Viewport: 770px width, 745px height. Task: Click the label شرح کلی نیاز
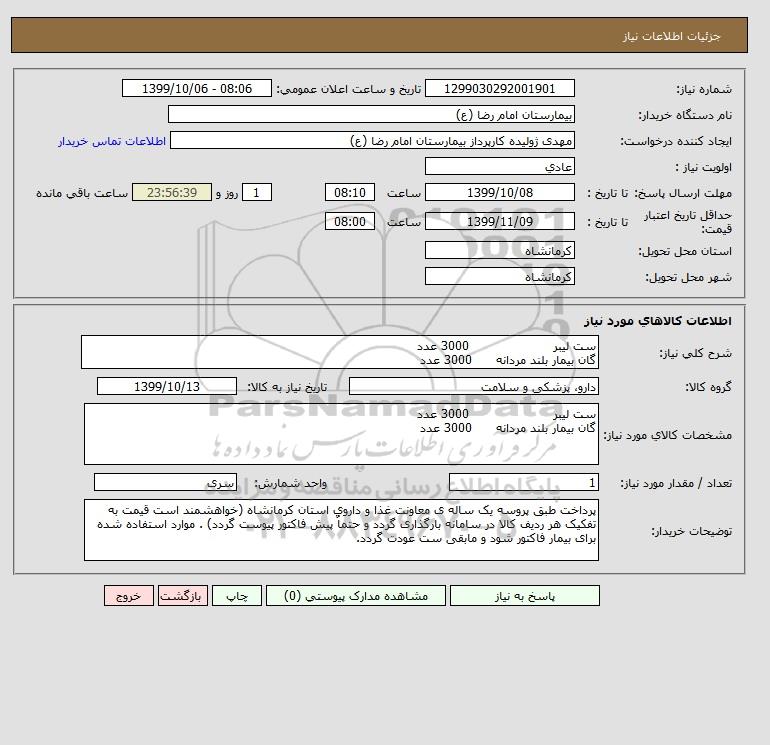[695, 353]
